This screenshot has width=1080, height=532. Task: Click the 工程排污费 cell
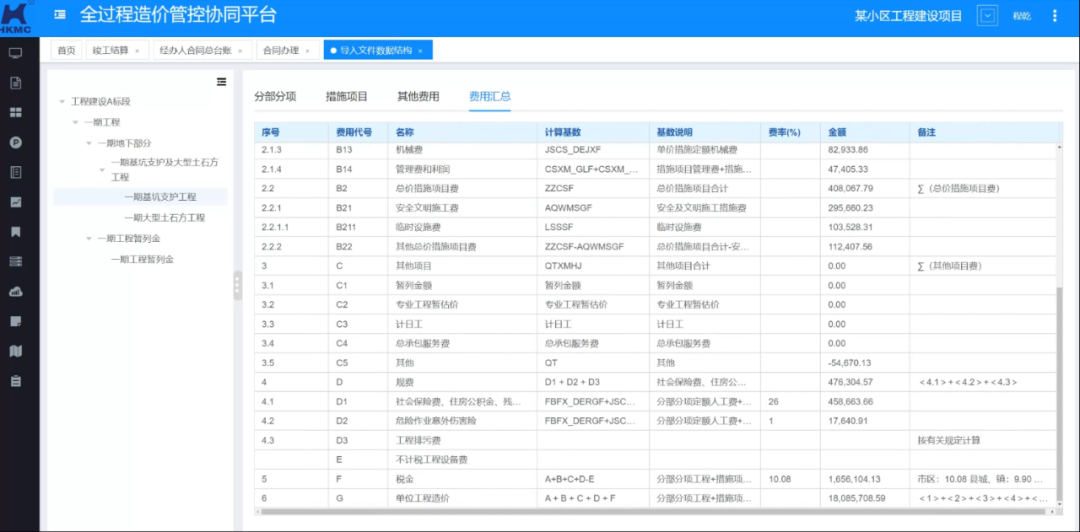tap(462, 440)
